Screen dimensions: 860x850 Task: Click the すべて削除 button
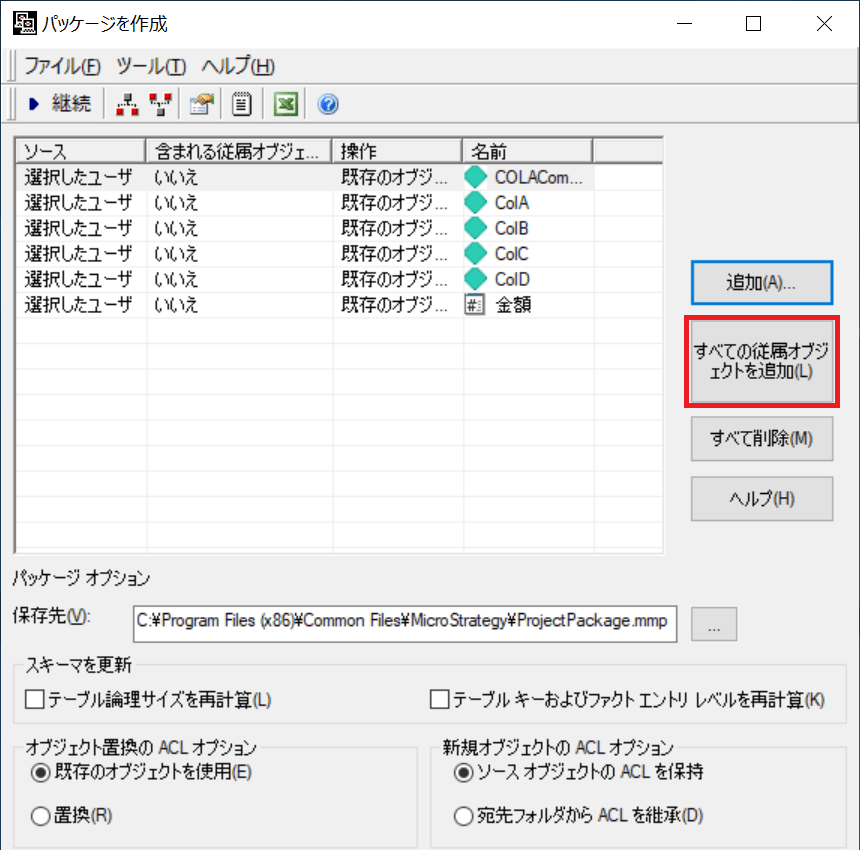762,439
